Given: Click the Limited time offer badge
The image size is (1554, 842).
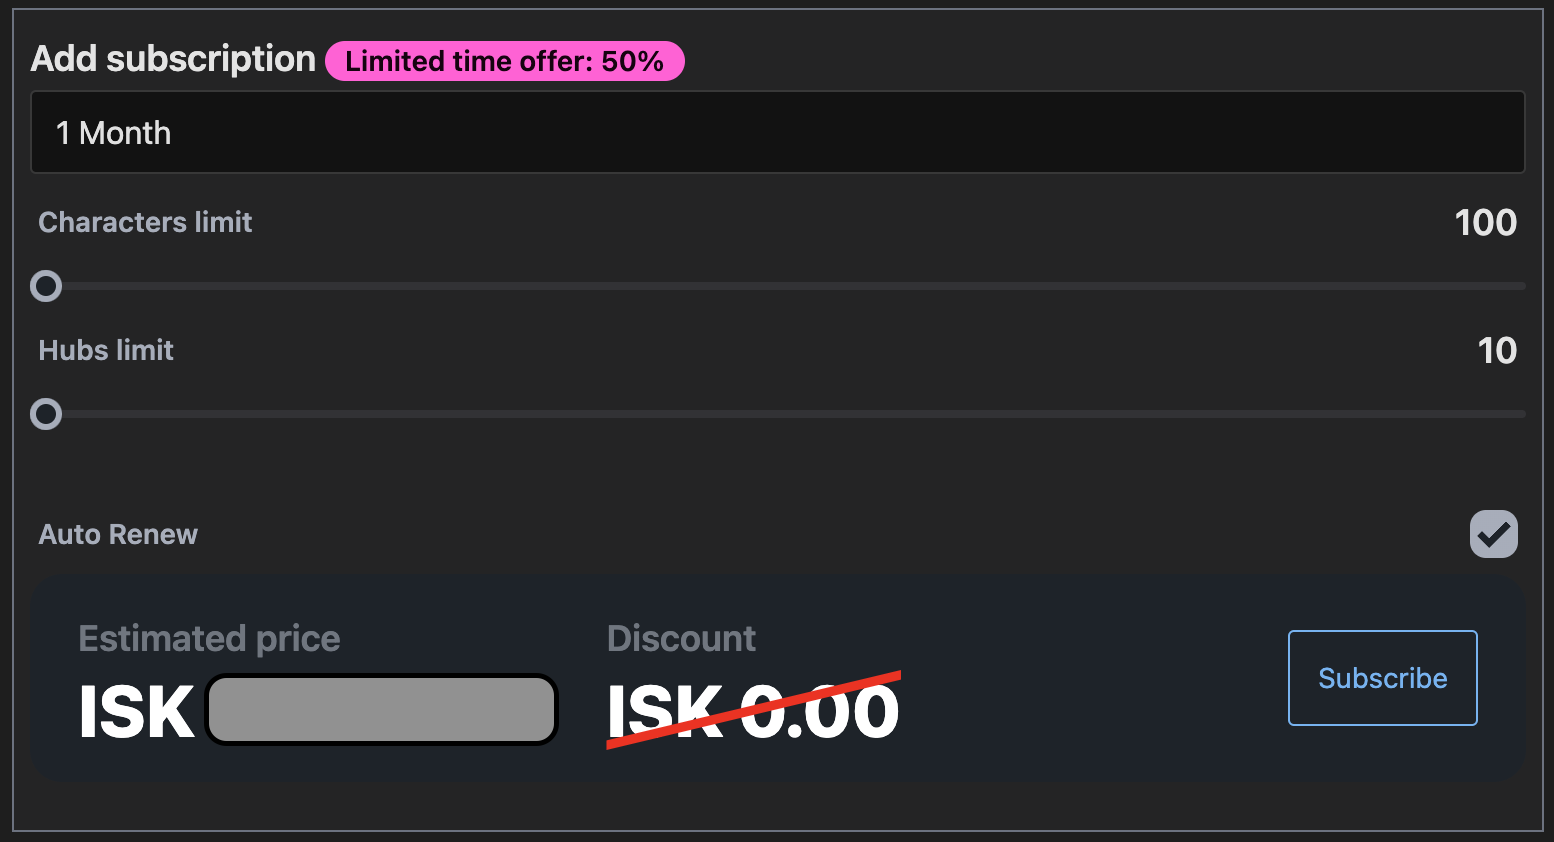Looking at the screenshot, I should coord(504,61).
